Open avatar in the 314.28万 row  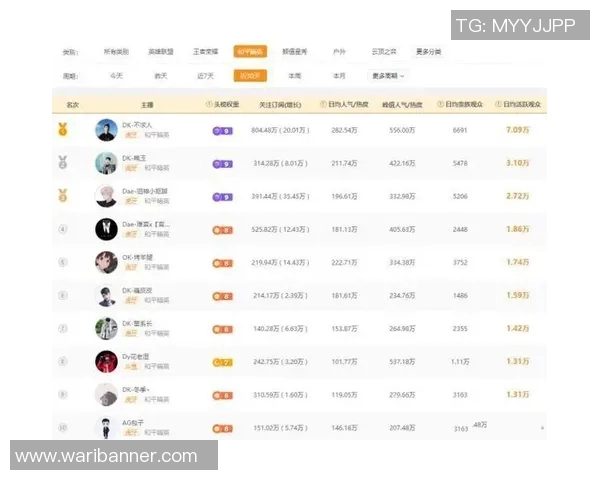coord(106,163)
